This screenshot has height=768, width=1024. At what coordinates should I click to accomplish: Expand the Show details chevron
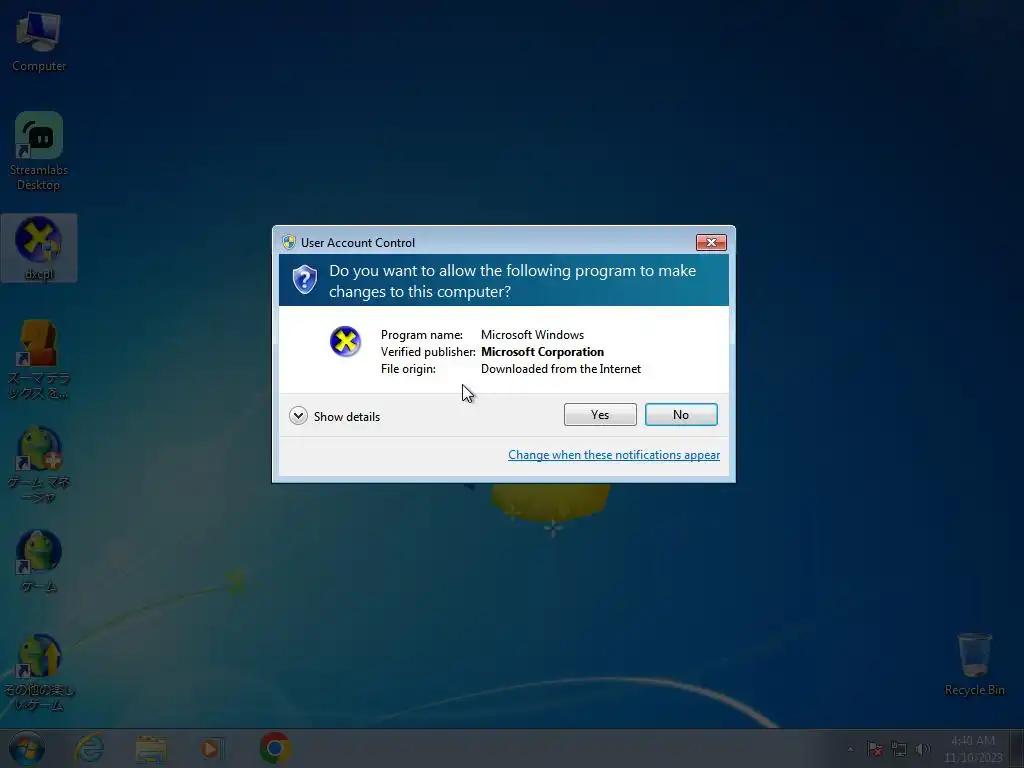pyautogui.click(x=298, y=416)
